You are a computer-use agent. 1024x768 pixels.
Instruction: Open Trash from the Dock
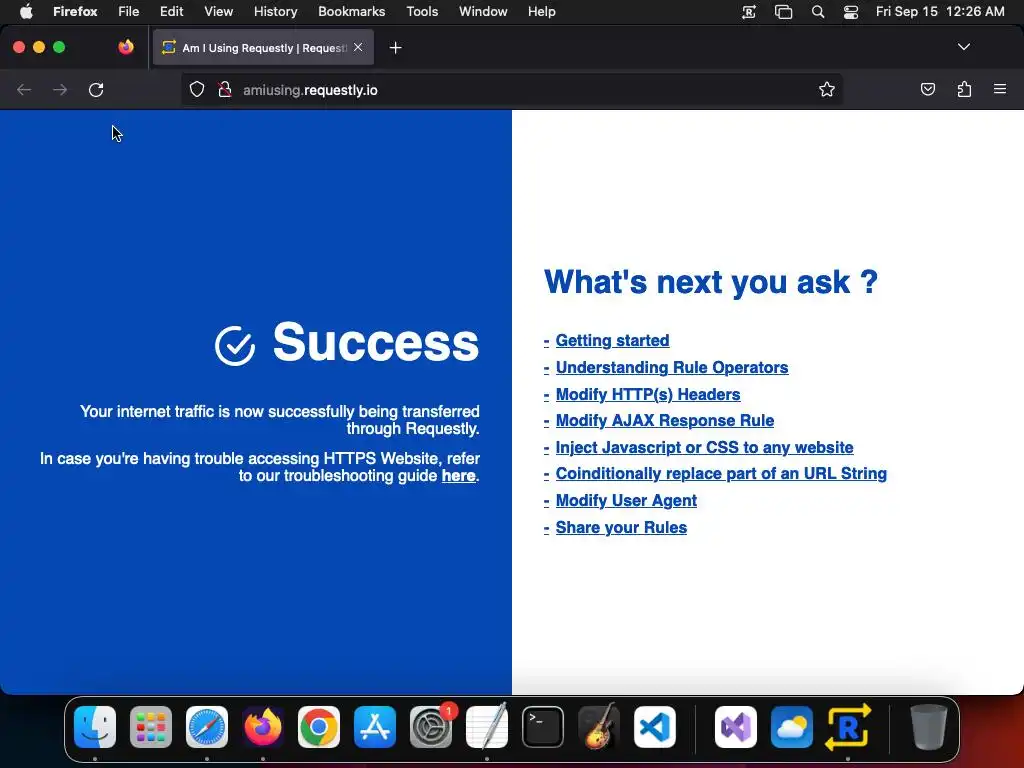point(929,727)
